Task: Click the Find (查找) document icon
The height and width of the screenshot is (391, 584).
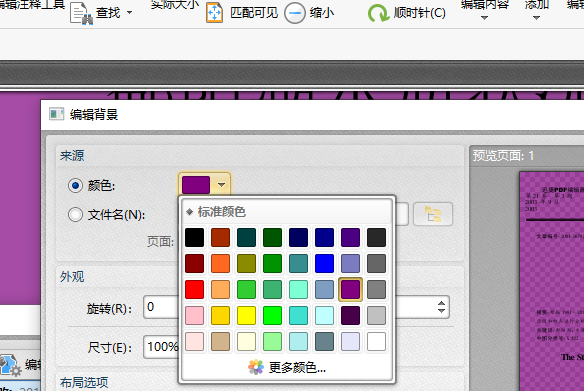Action: [81, 13]
